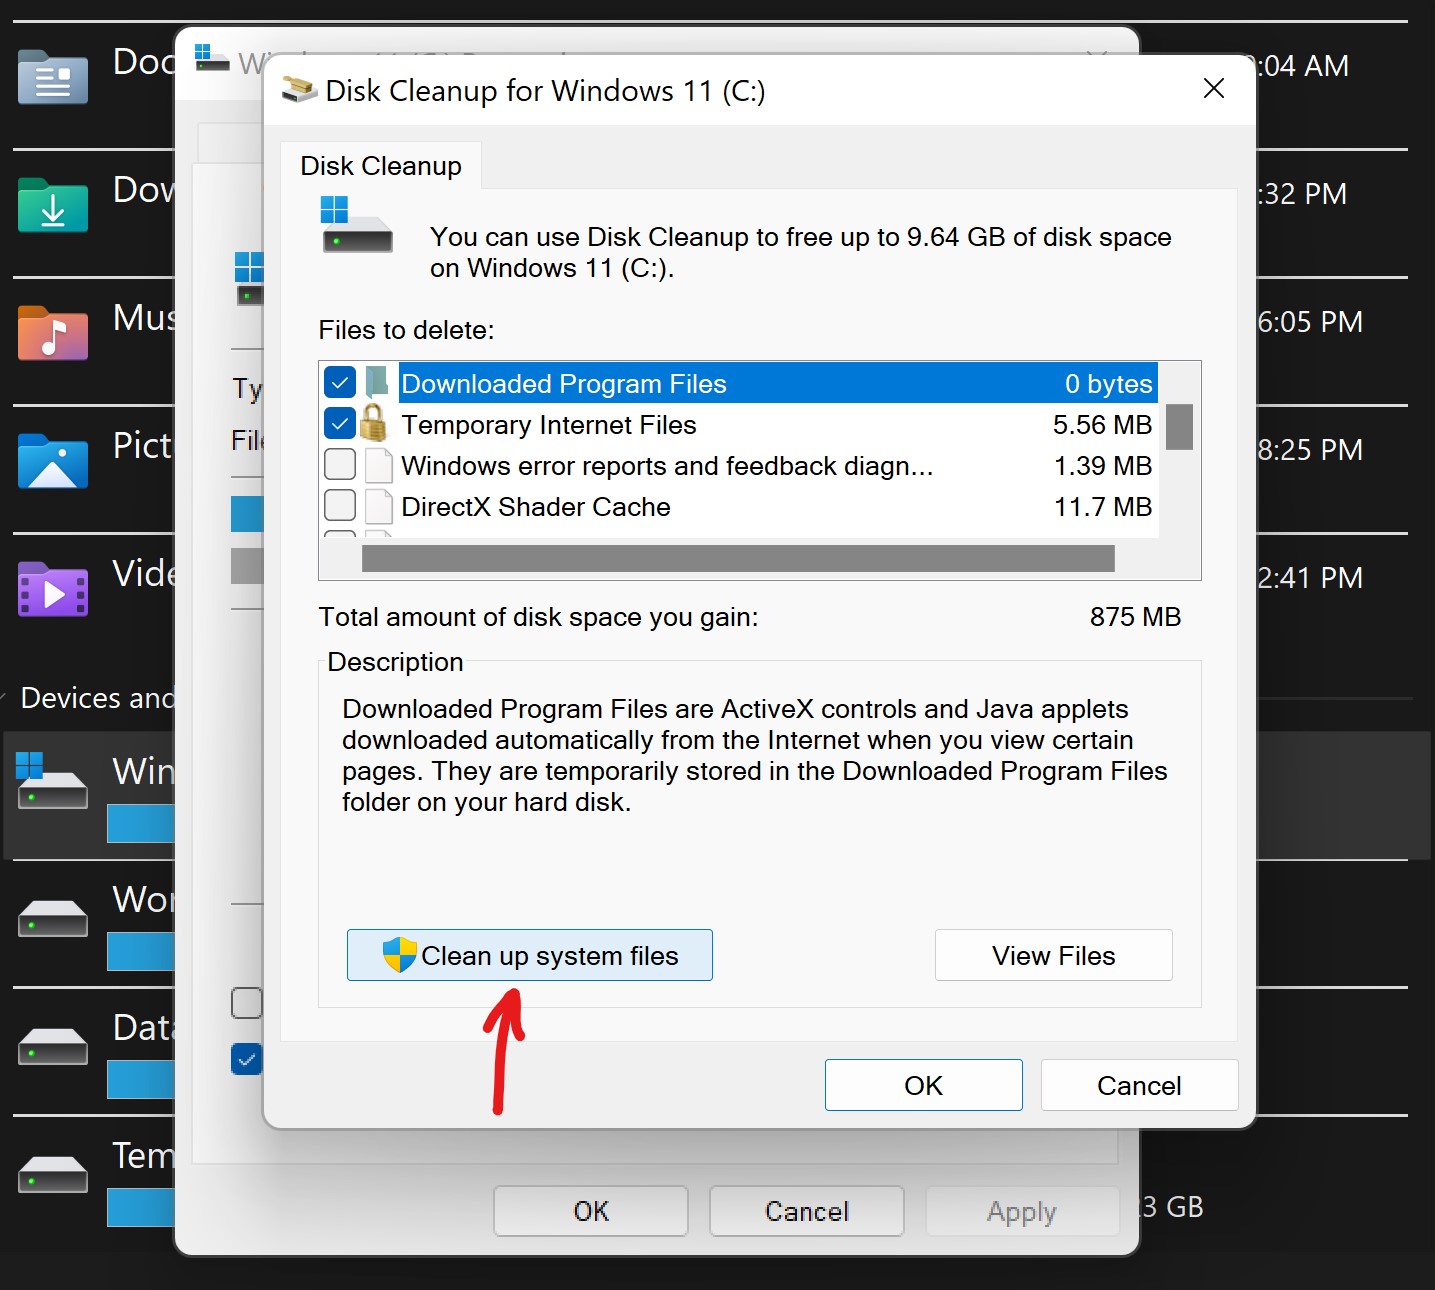This screenshot has width=1435, height=1290.
Task: Close the Disk Cleanup window
Action: coord(1214,89)
